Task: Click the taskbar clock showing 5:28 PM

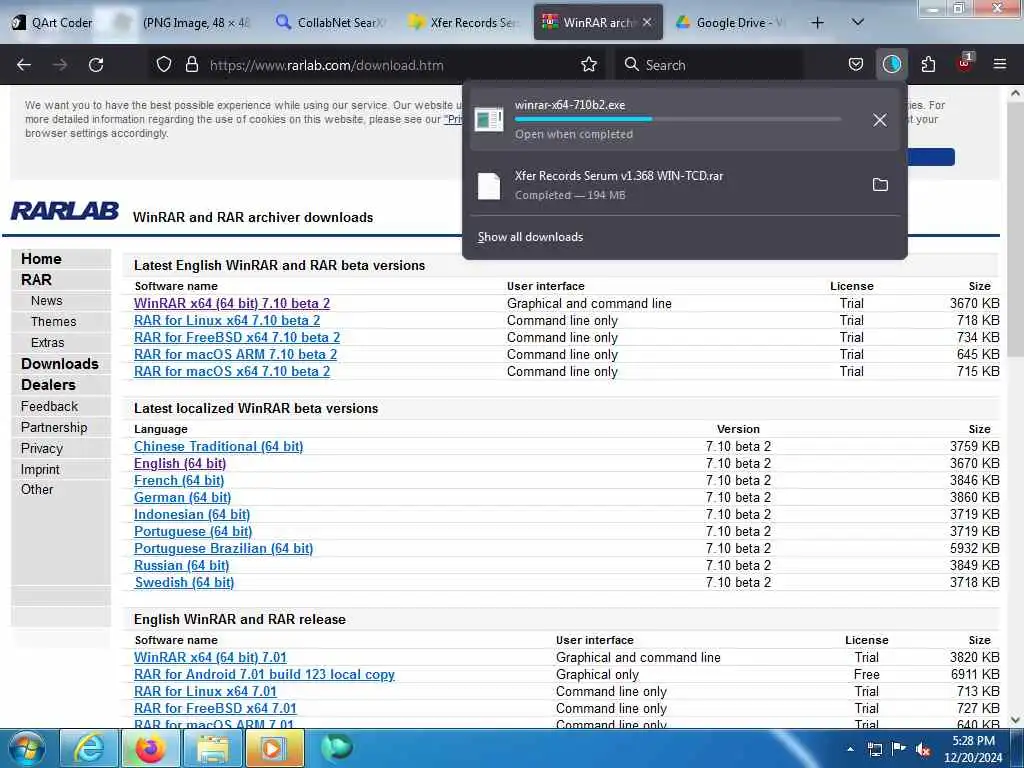Action: [973, 749]
